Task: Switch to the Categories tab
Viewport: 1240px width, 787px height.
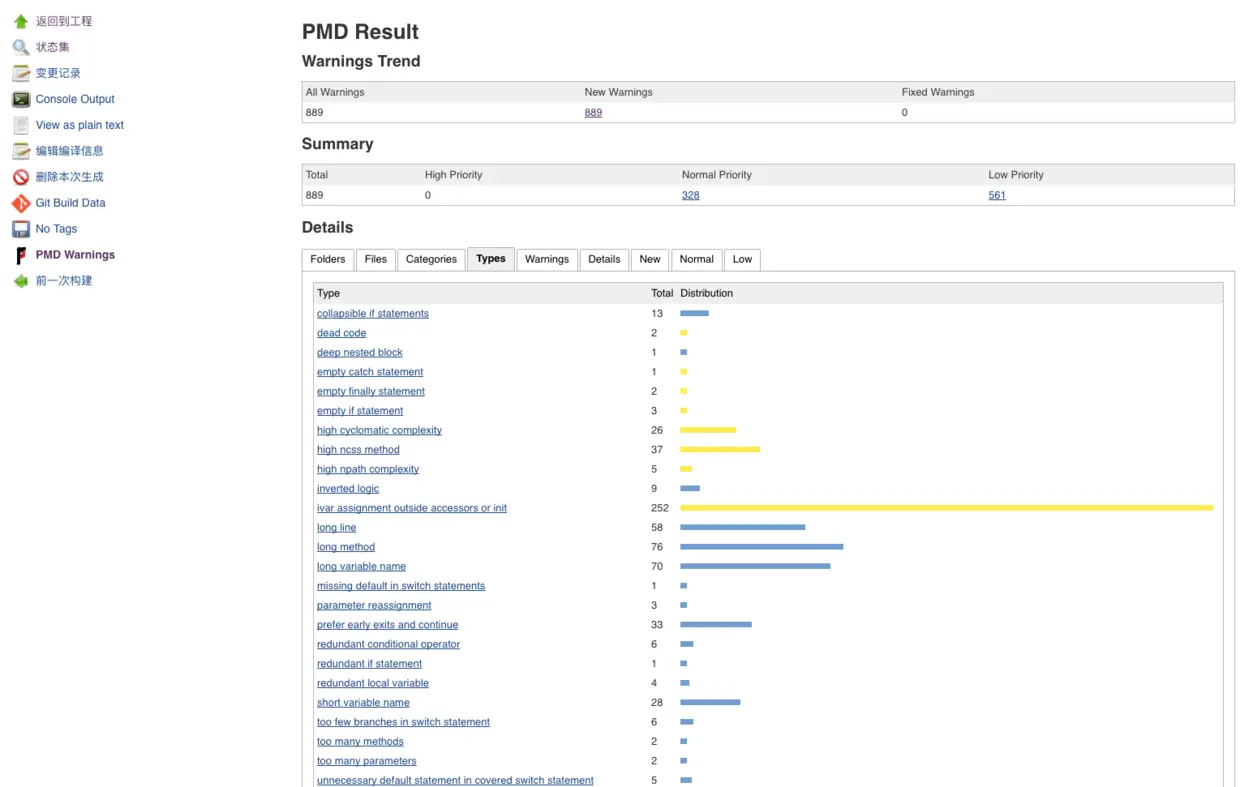Action: pos(431,259)
